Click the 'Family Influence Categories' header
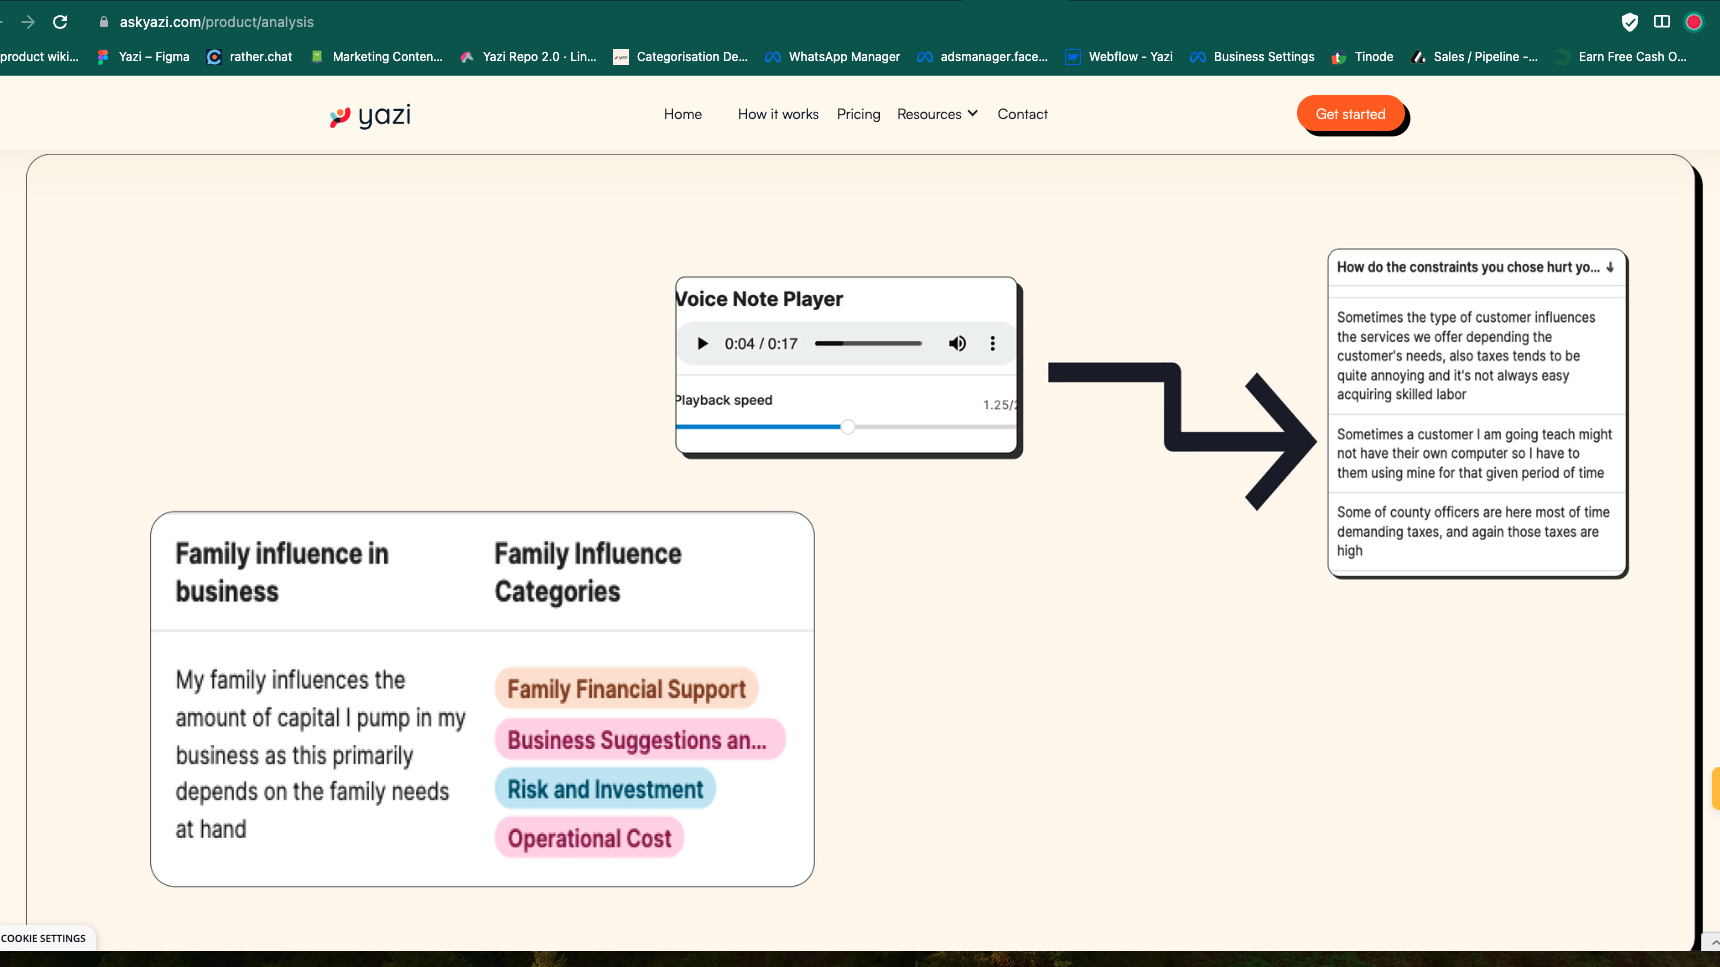This screenshot has height=967, width=1720. [x=588, y=573]
